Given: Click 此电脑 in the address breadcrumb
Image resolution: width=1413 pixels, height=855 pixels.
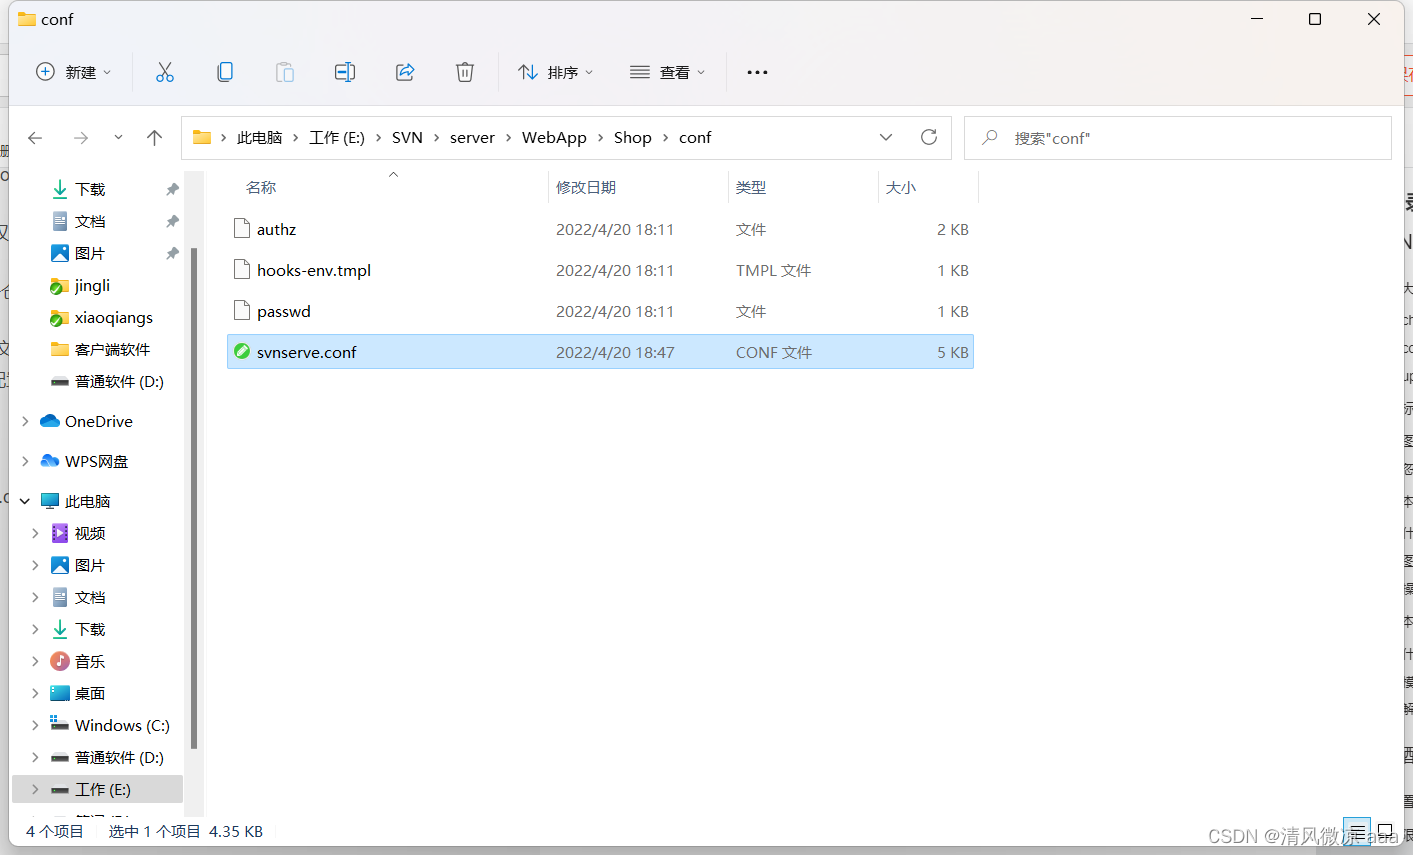Looking at the screenshot, I should 260,137.
